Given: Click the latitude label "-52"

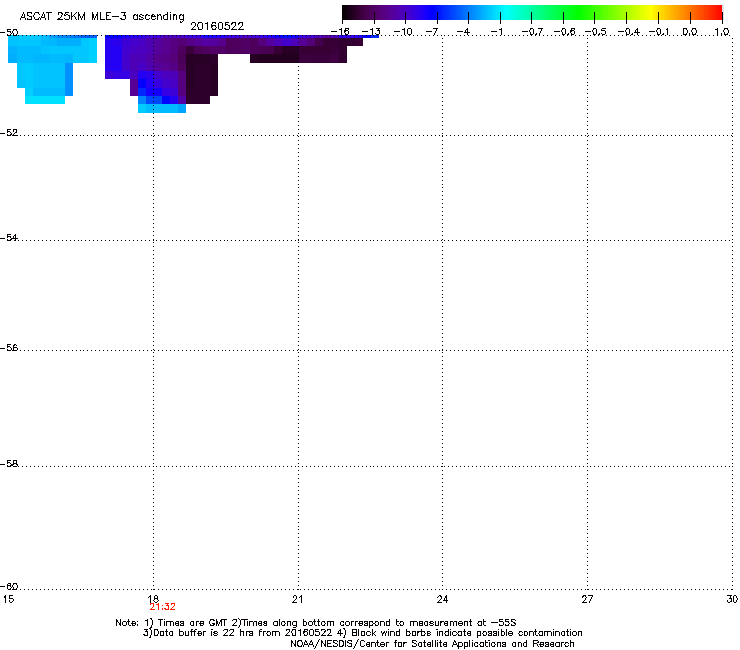Looking at the screenshot, I should [x=9, y=133].
